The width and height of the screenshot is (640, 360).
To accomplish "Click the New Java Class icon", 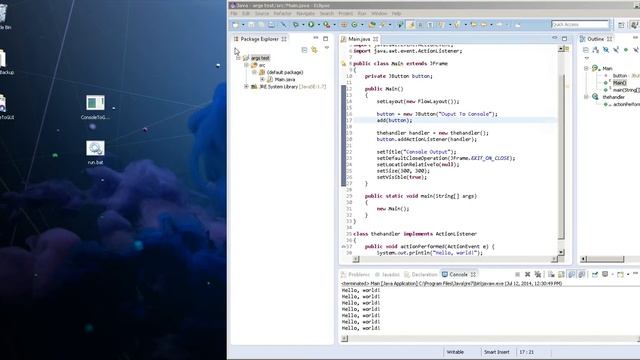I will (x=355, y=25).
